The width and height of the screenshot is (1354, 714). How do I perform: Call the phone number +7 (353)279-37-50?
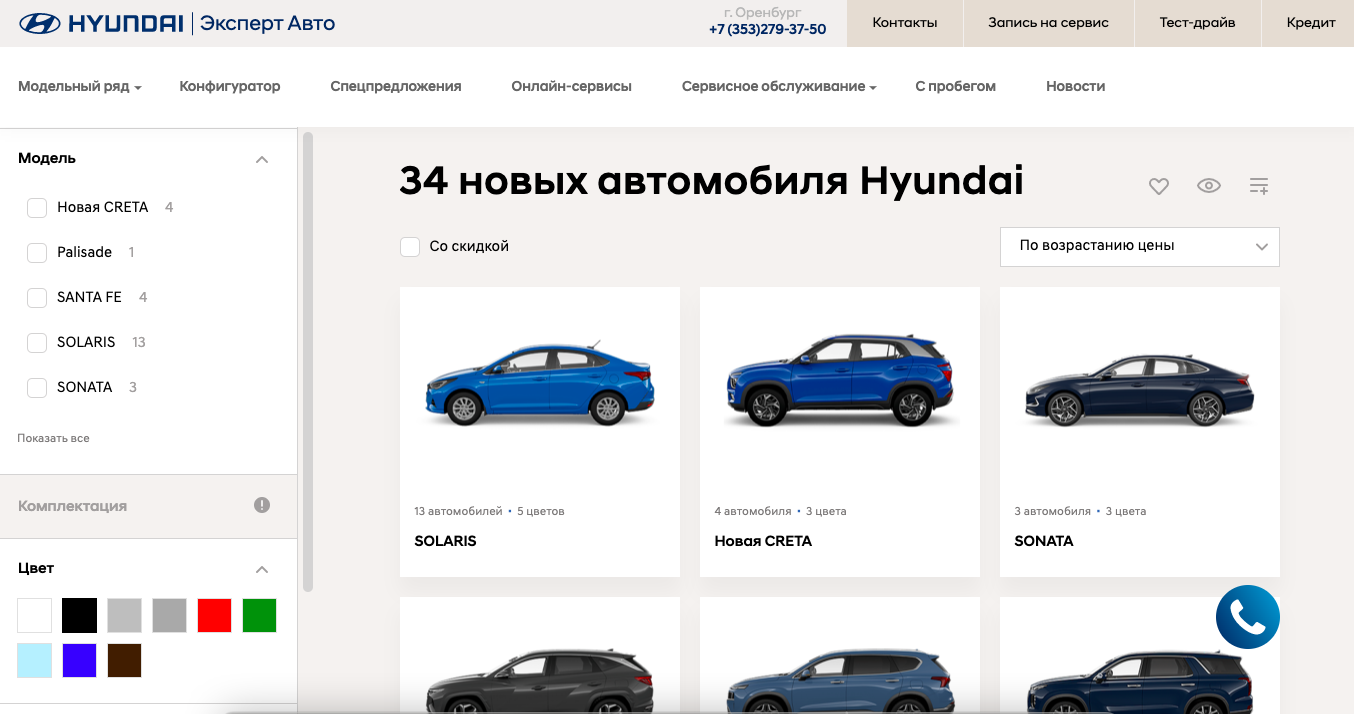(767, 29)
